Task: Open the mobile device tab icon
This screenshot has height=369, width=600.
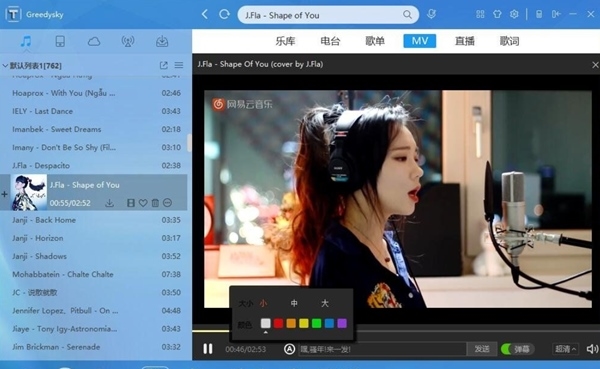Action: coord(60,41)
